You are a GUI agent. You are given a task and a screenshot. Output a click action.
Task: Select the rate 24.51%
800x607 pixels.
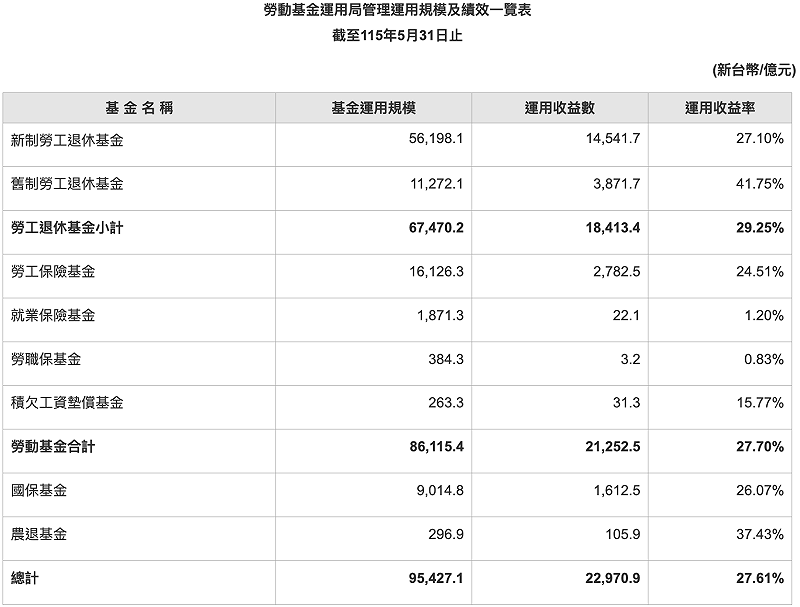(760, 271)
